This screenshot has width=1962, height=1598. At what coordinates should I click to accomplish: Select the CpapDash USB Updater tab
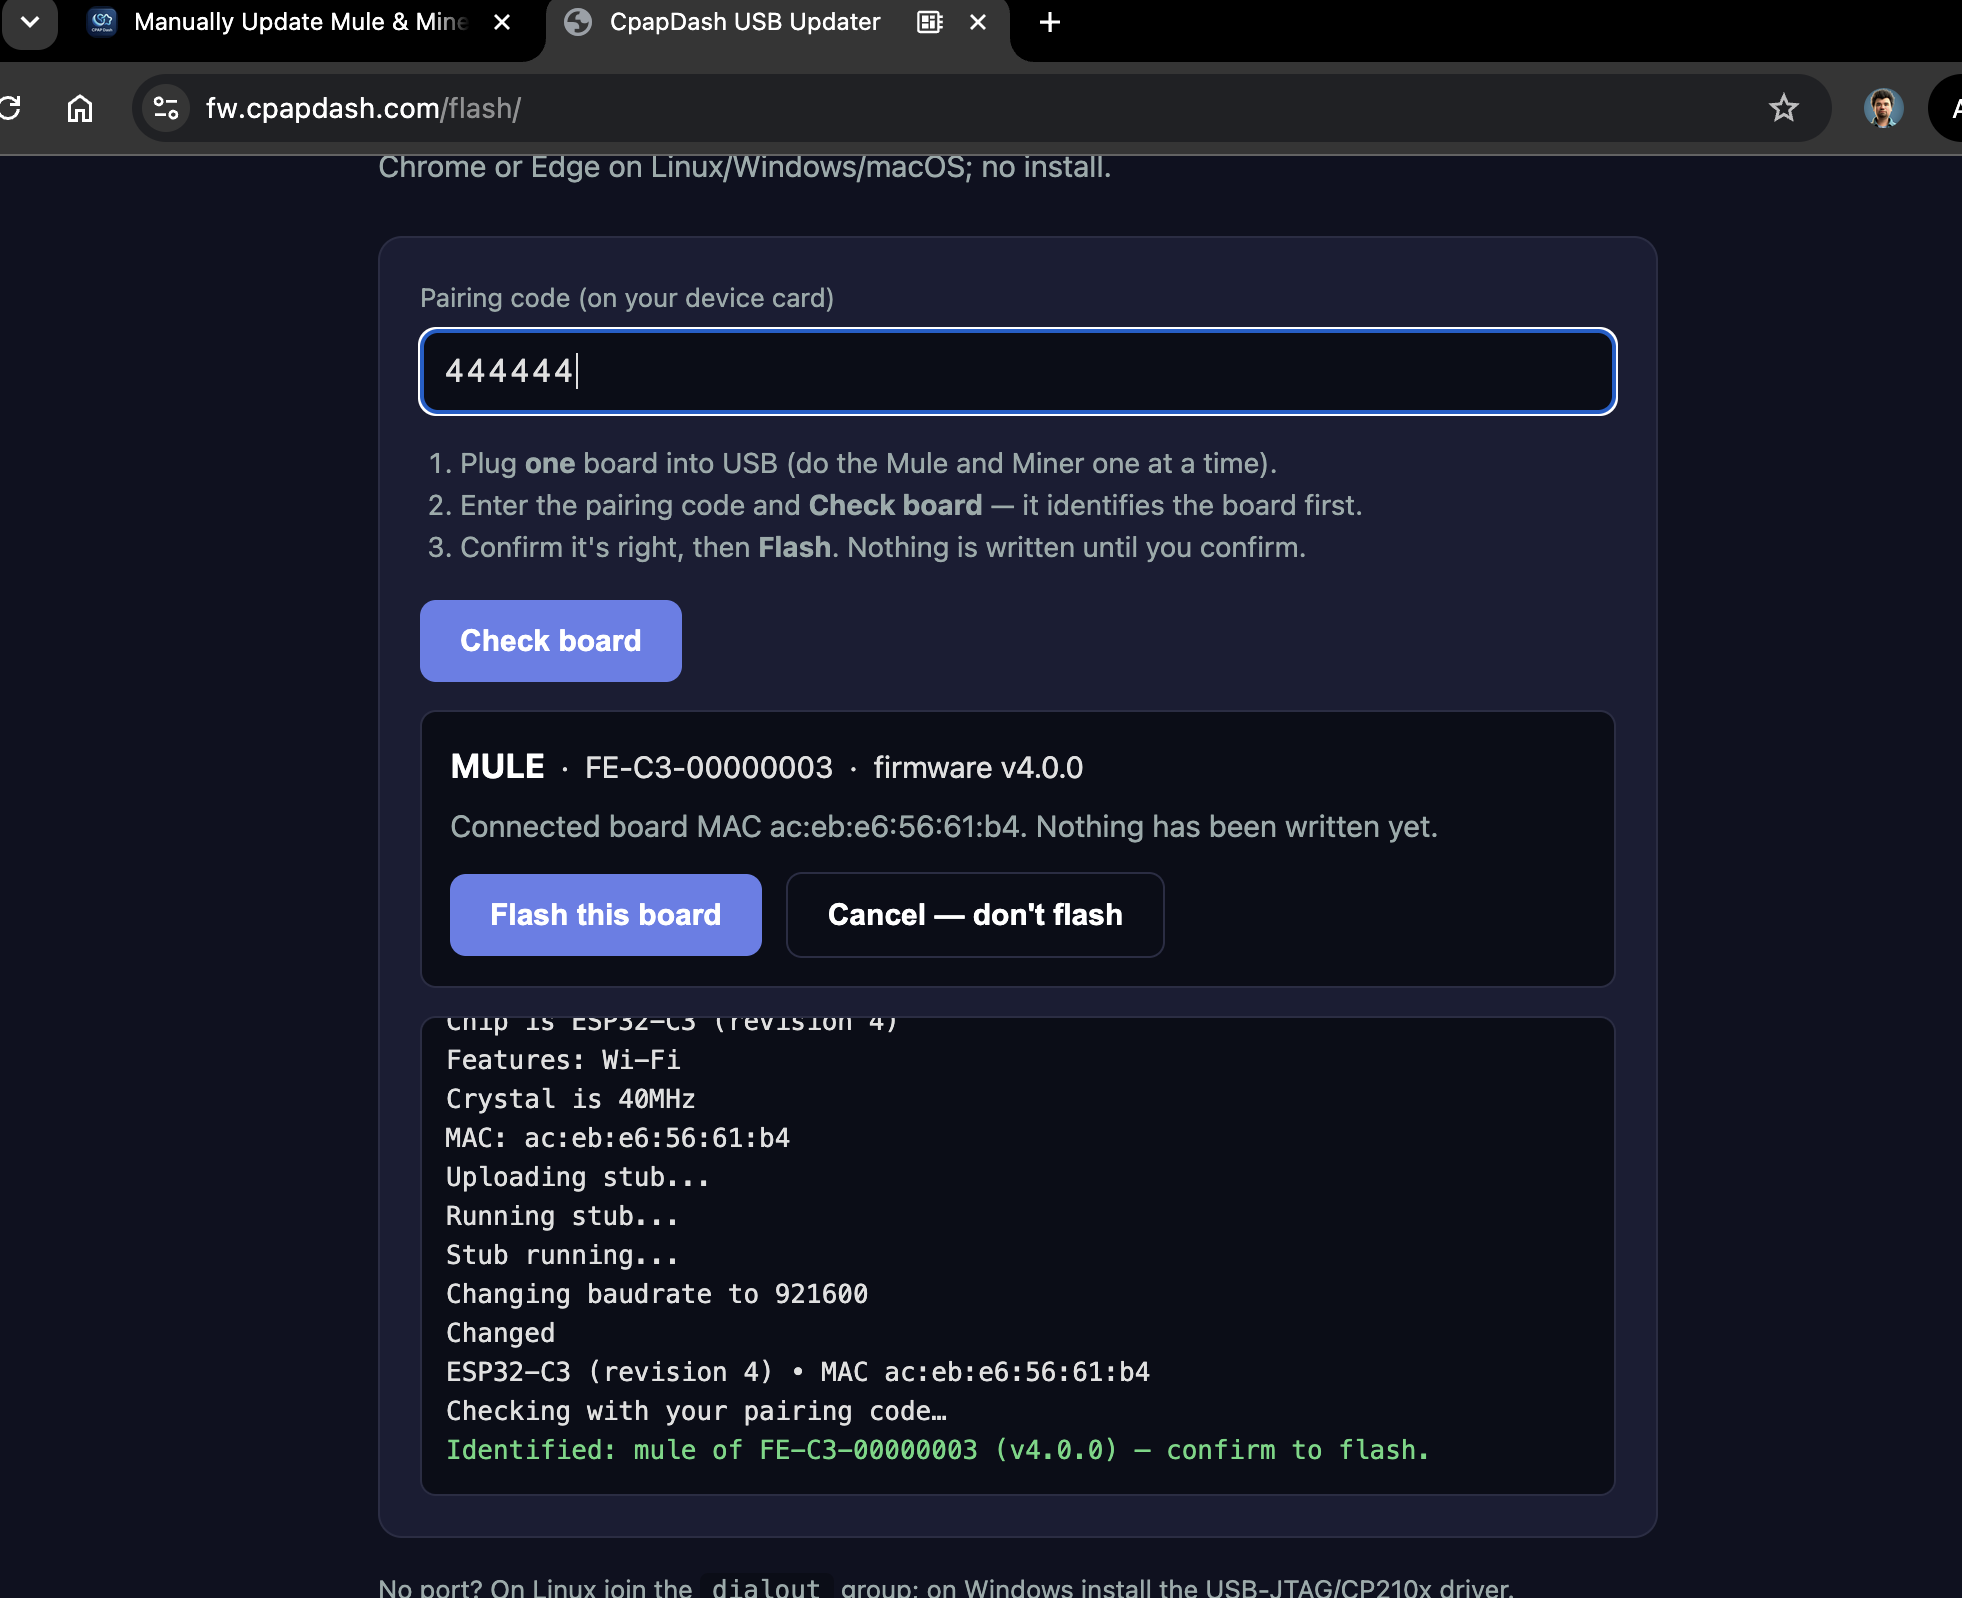coord(745,22)
